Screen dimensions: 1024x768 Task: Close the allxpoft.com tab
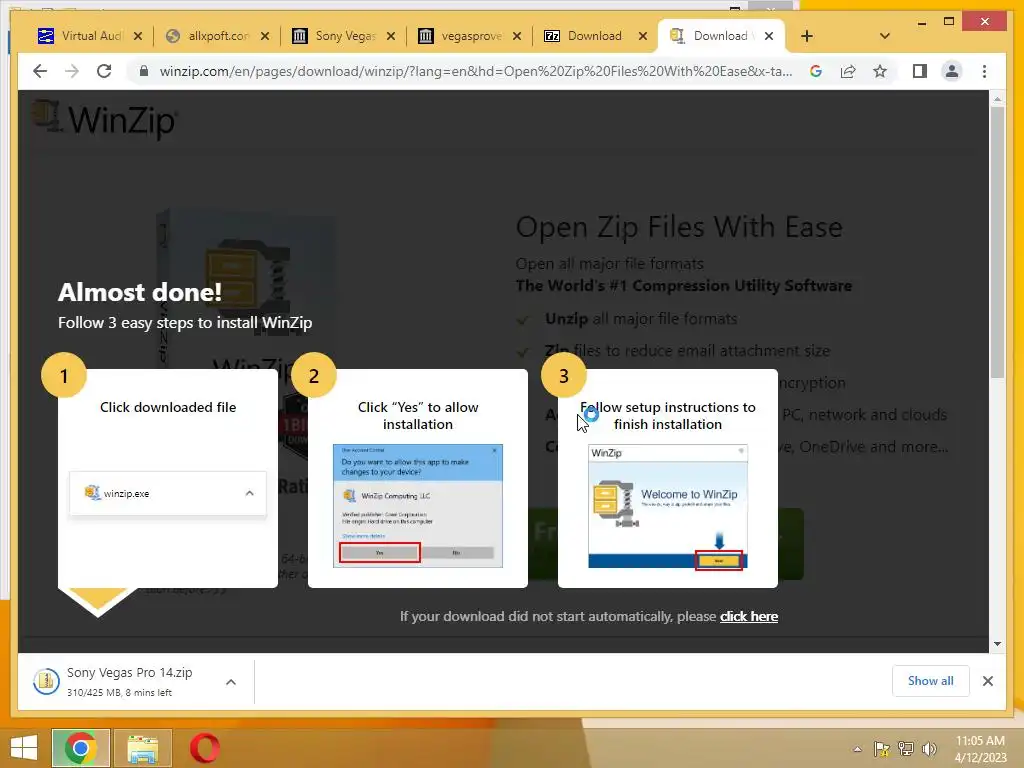click(264, 37)
